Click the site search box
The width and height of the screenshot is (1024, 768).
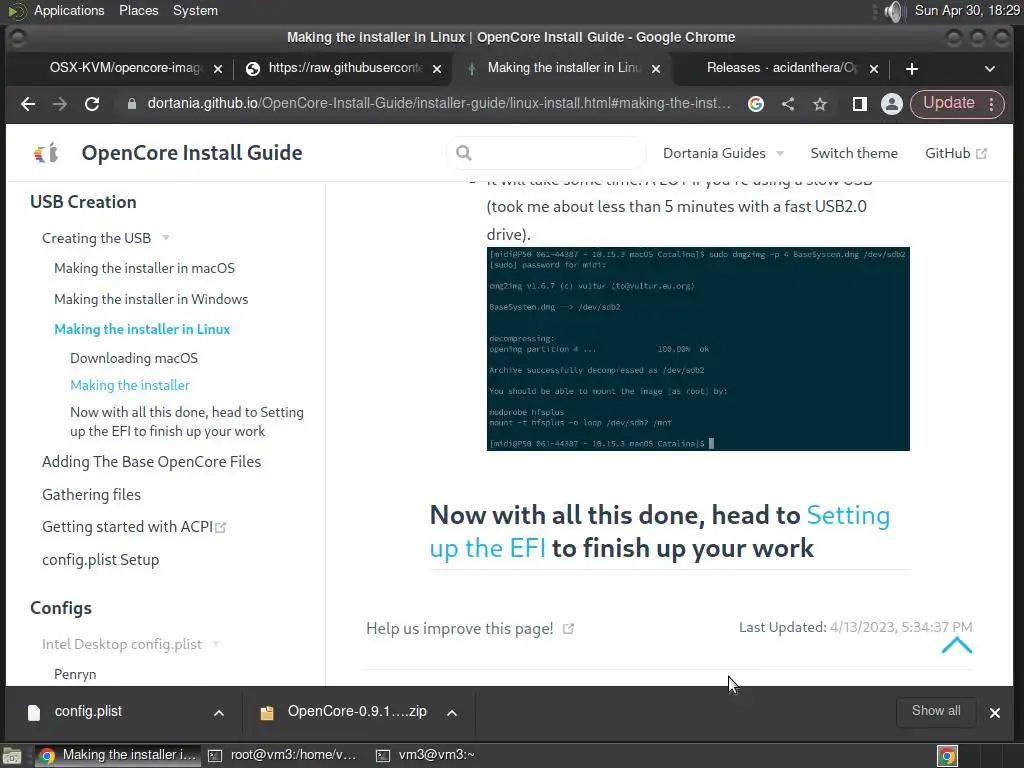coord(546,153)
